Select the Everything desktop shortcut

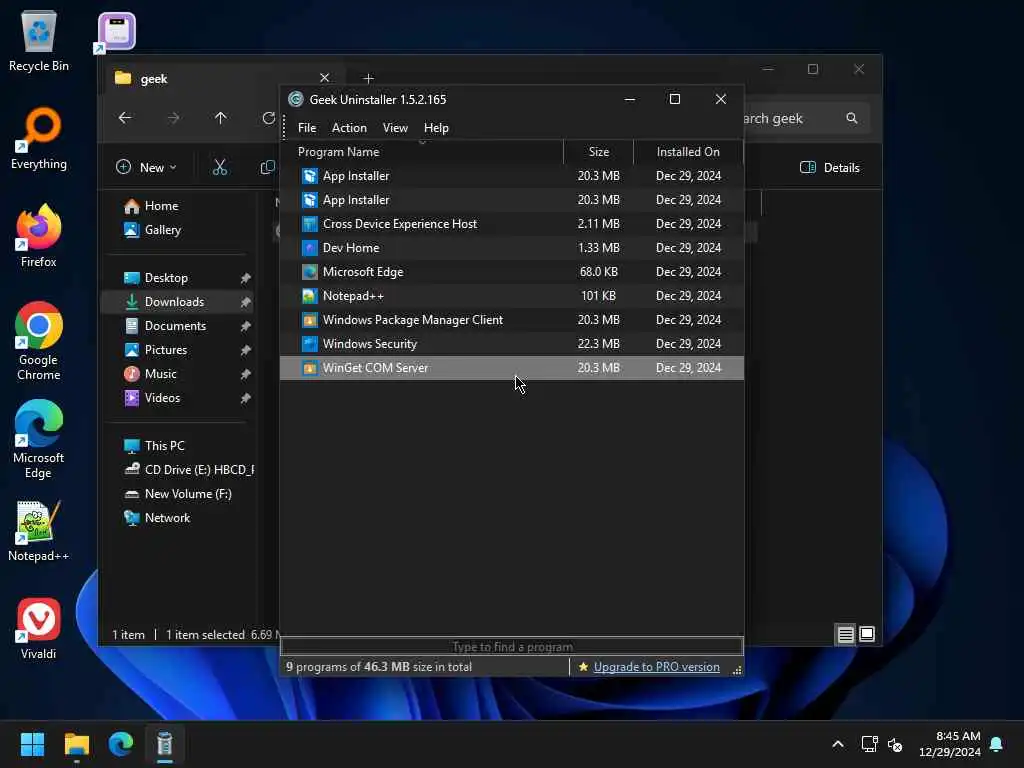(x=39, y=139)
